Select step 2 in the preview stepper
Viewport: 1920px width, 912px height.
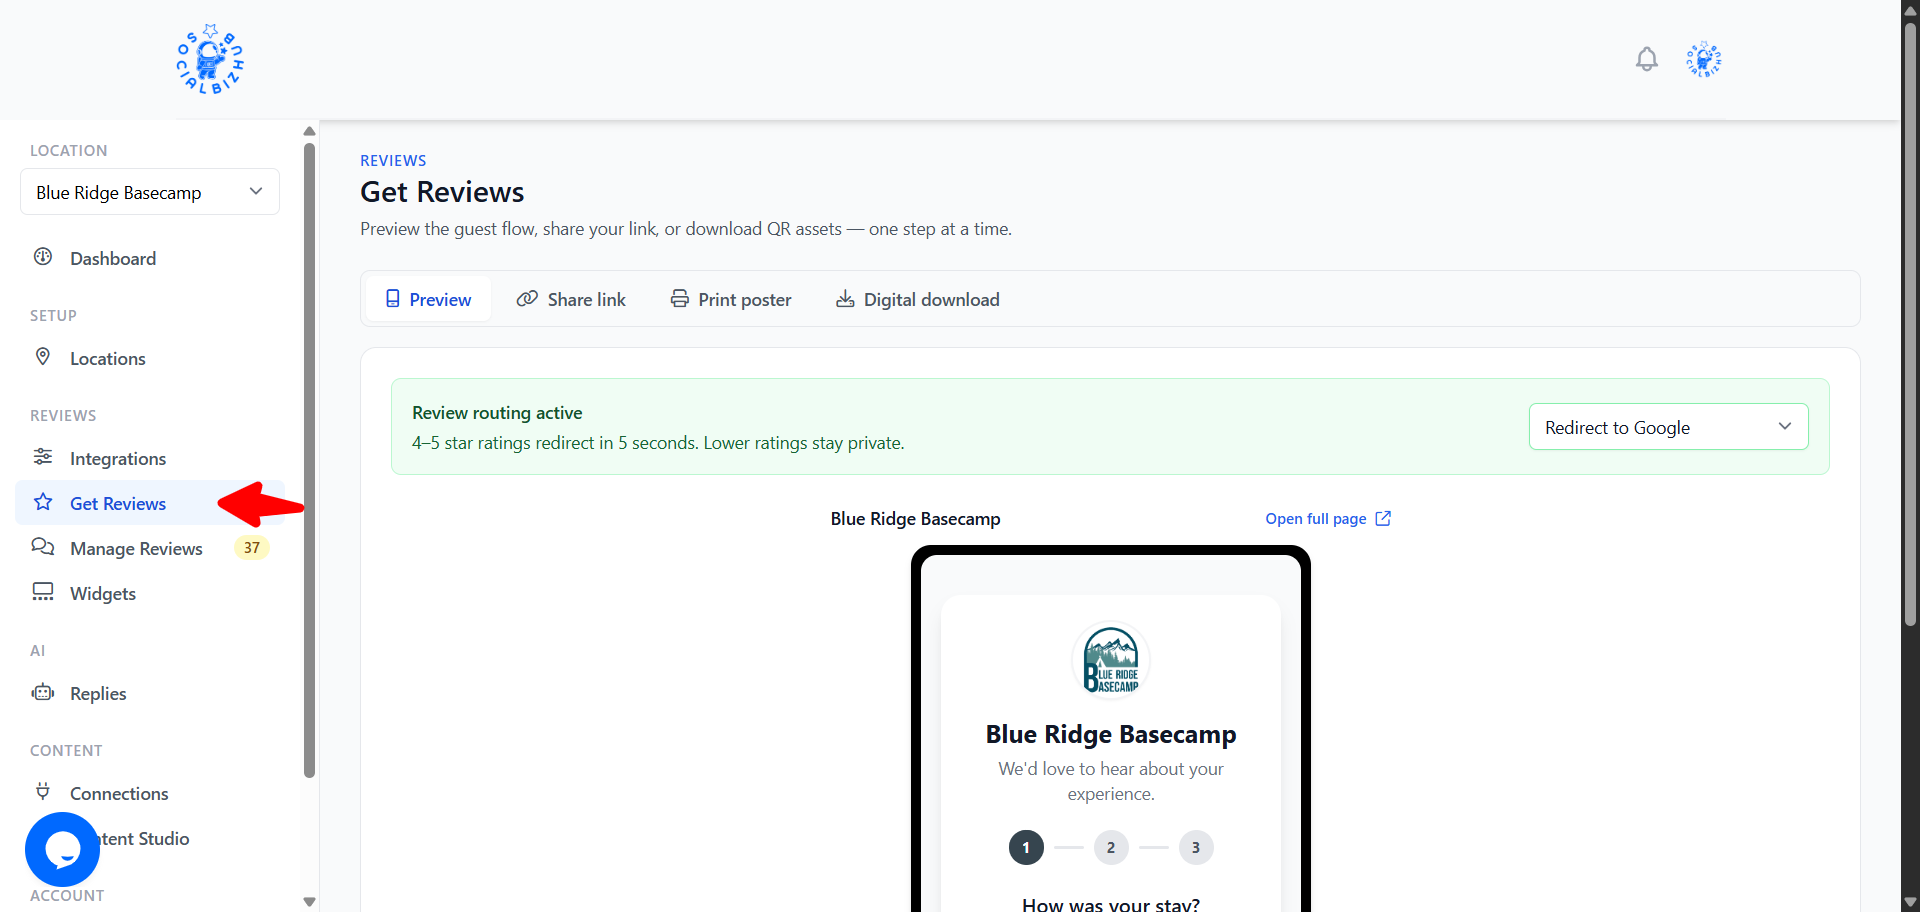[x=1111, y=847]
